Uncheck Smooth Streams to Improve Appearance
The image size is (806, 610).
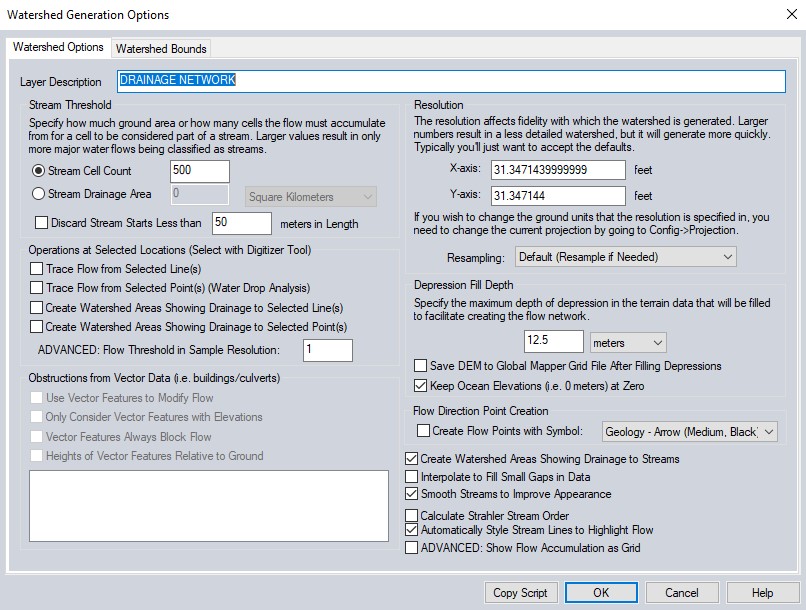pyautogui.click(x=411, y=494)
